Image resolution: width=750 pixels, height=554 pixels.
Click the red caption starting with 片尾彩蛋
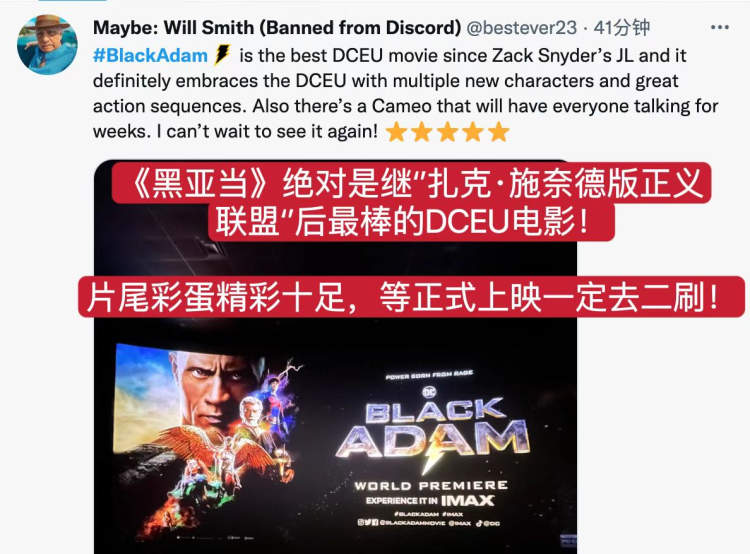click(411, 297)
